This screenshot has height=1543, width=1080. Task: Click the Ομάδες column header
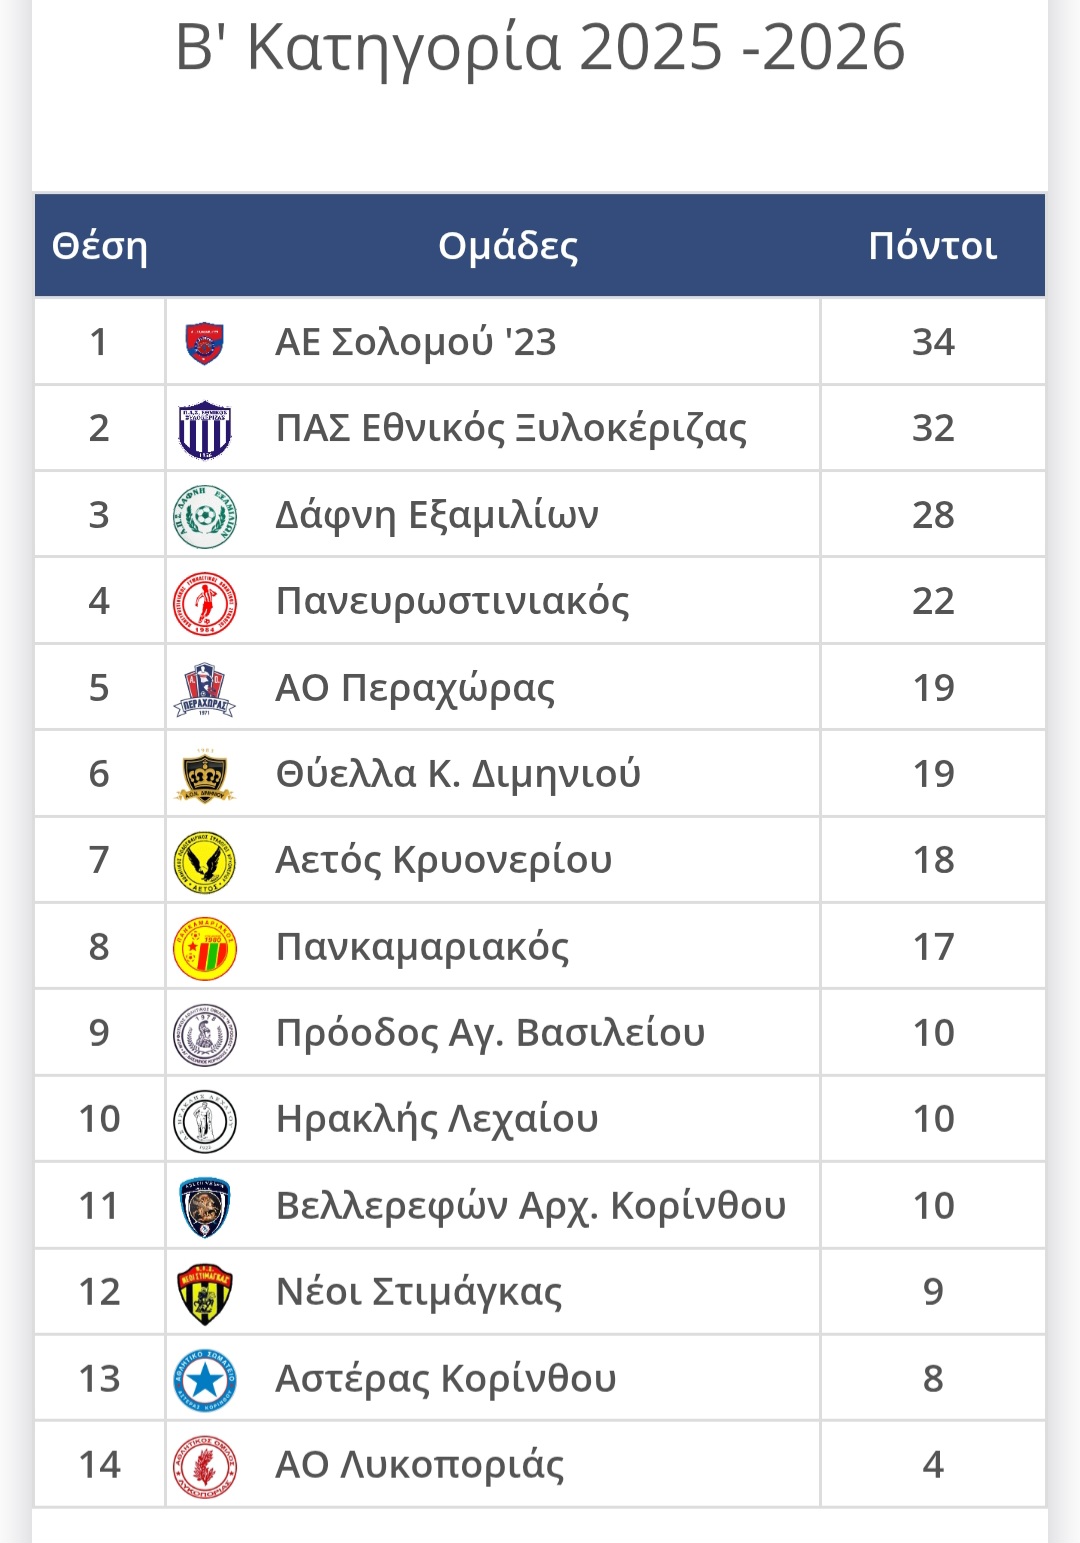pos(508,246)
